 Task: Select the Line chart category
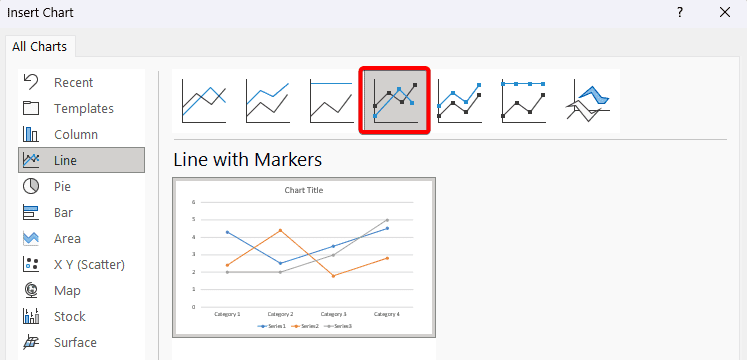(81, 160)
